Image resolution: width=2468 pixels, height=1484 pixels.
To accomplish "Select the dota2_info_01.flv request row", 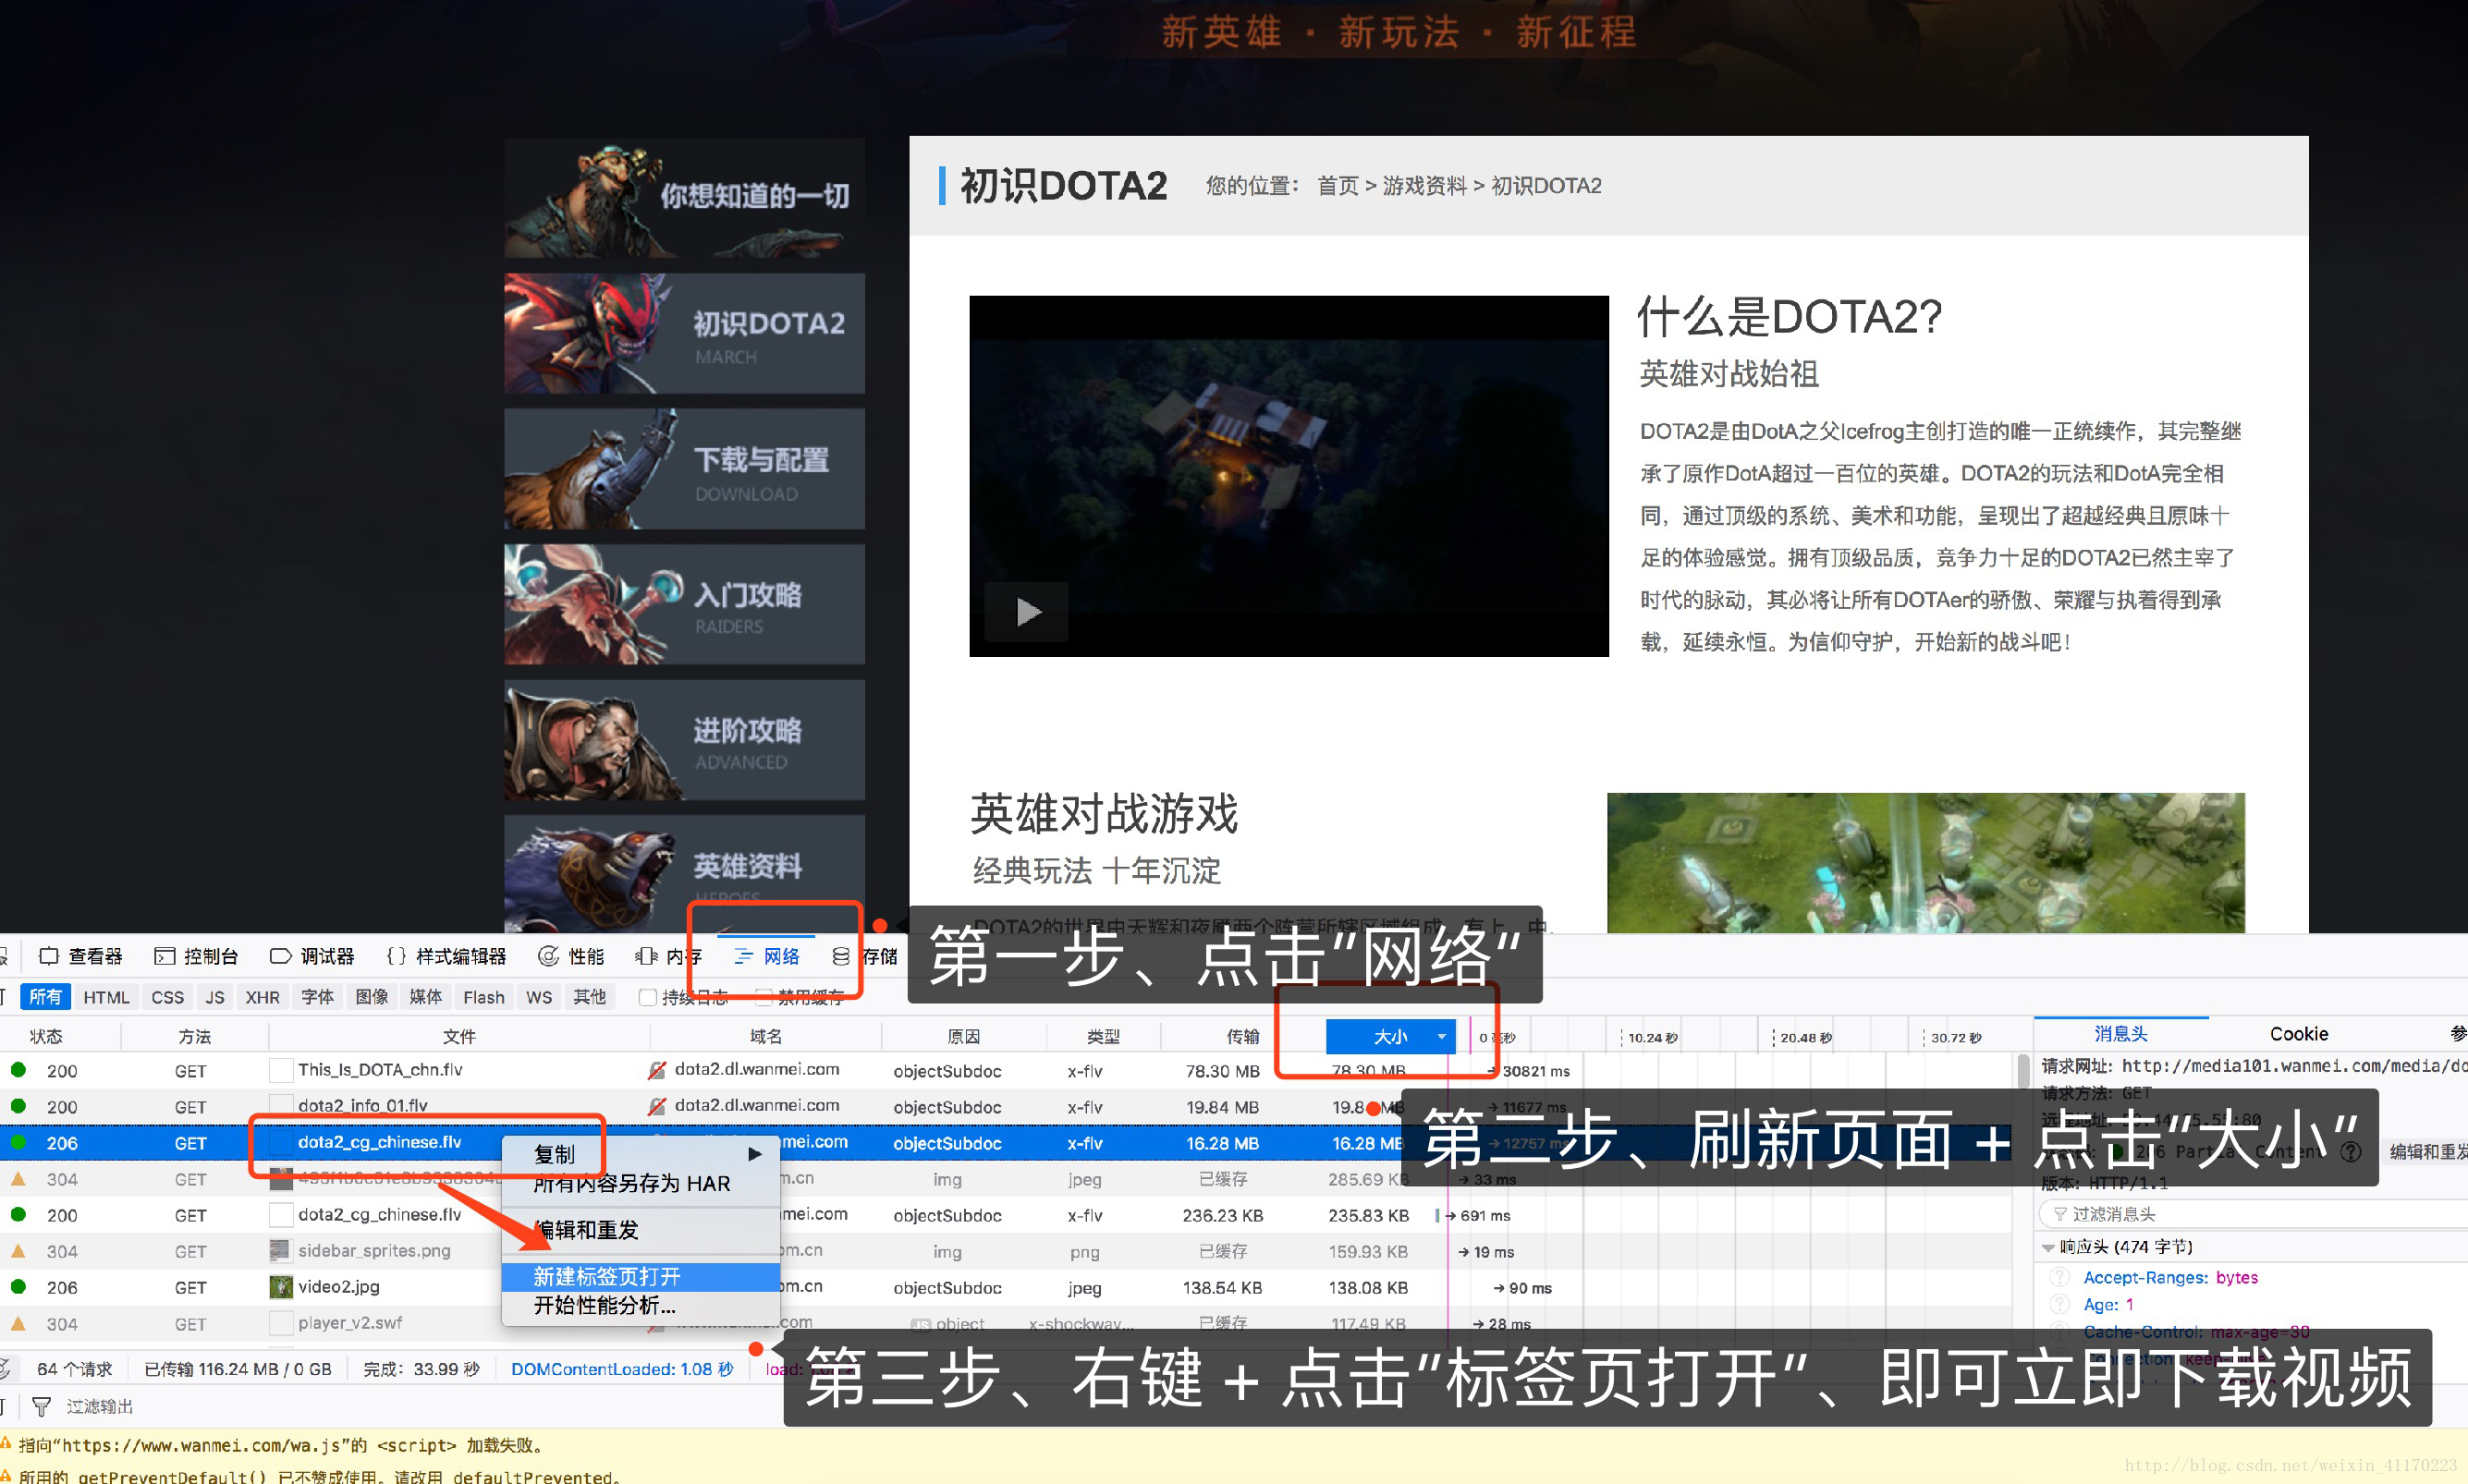I will (1005, 1106).
